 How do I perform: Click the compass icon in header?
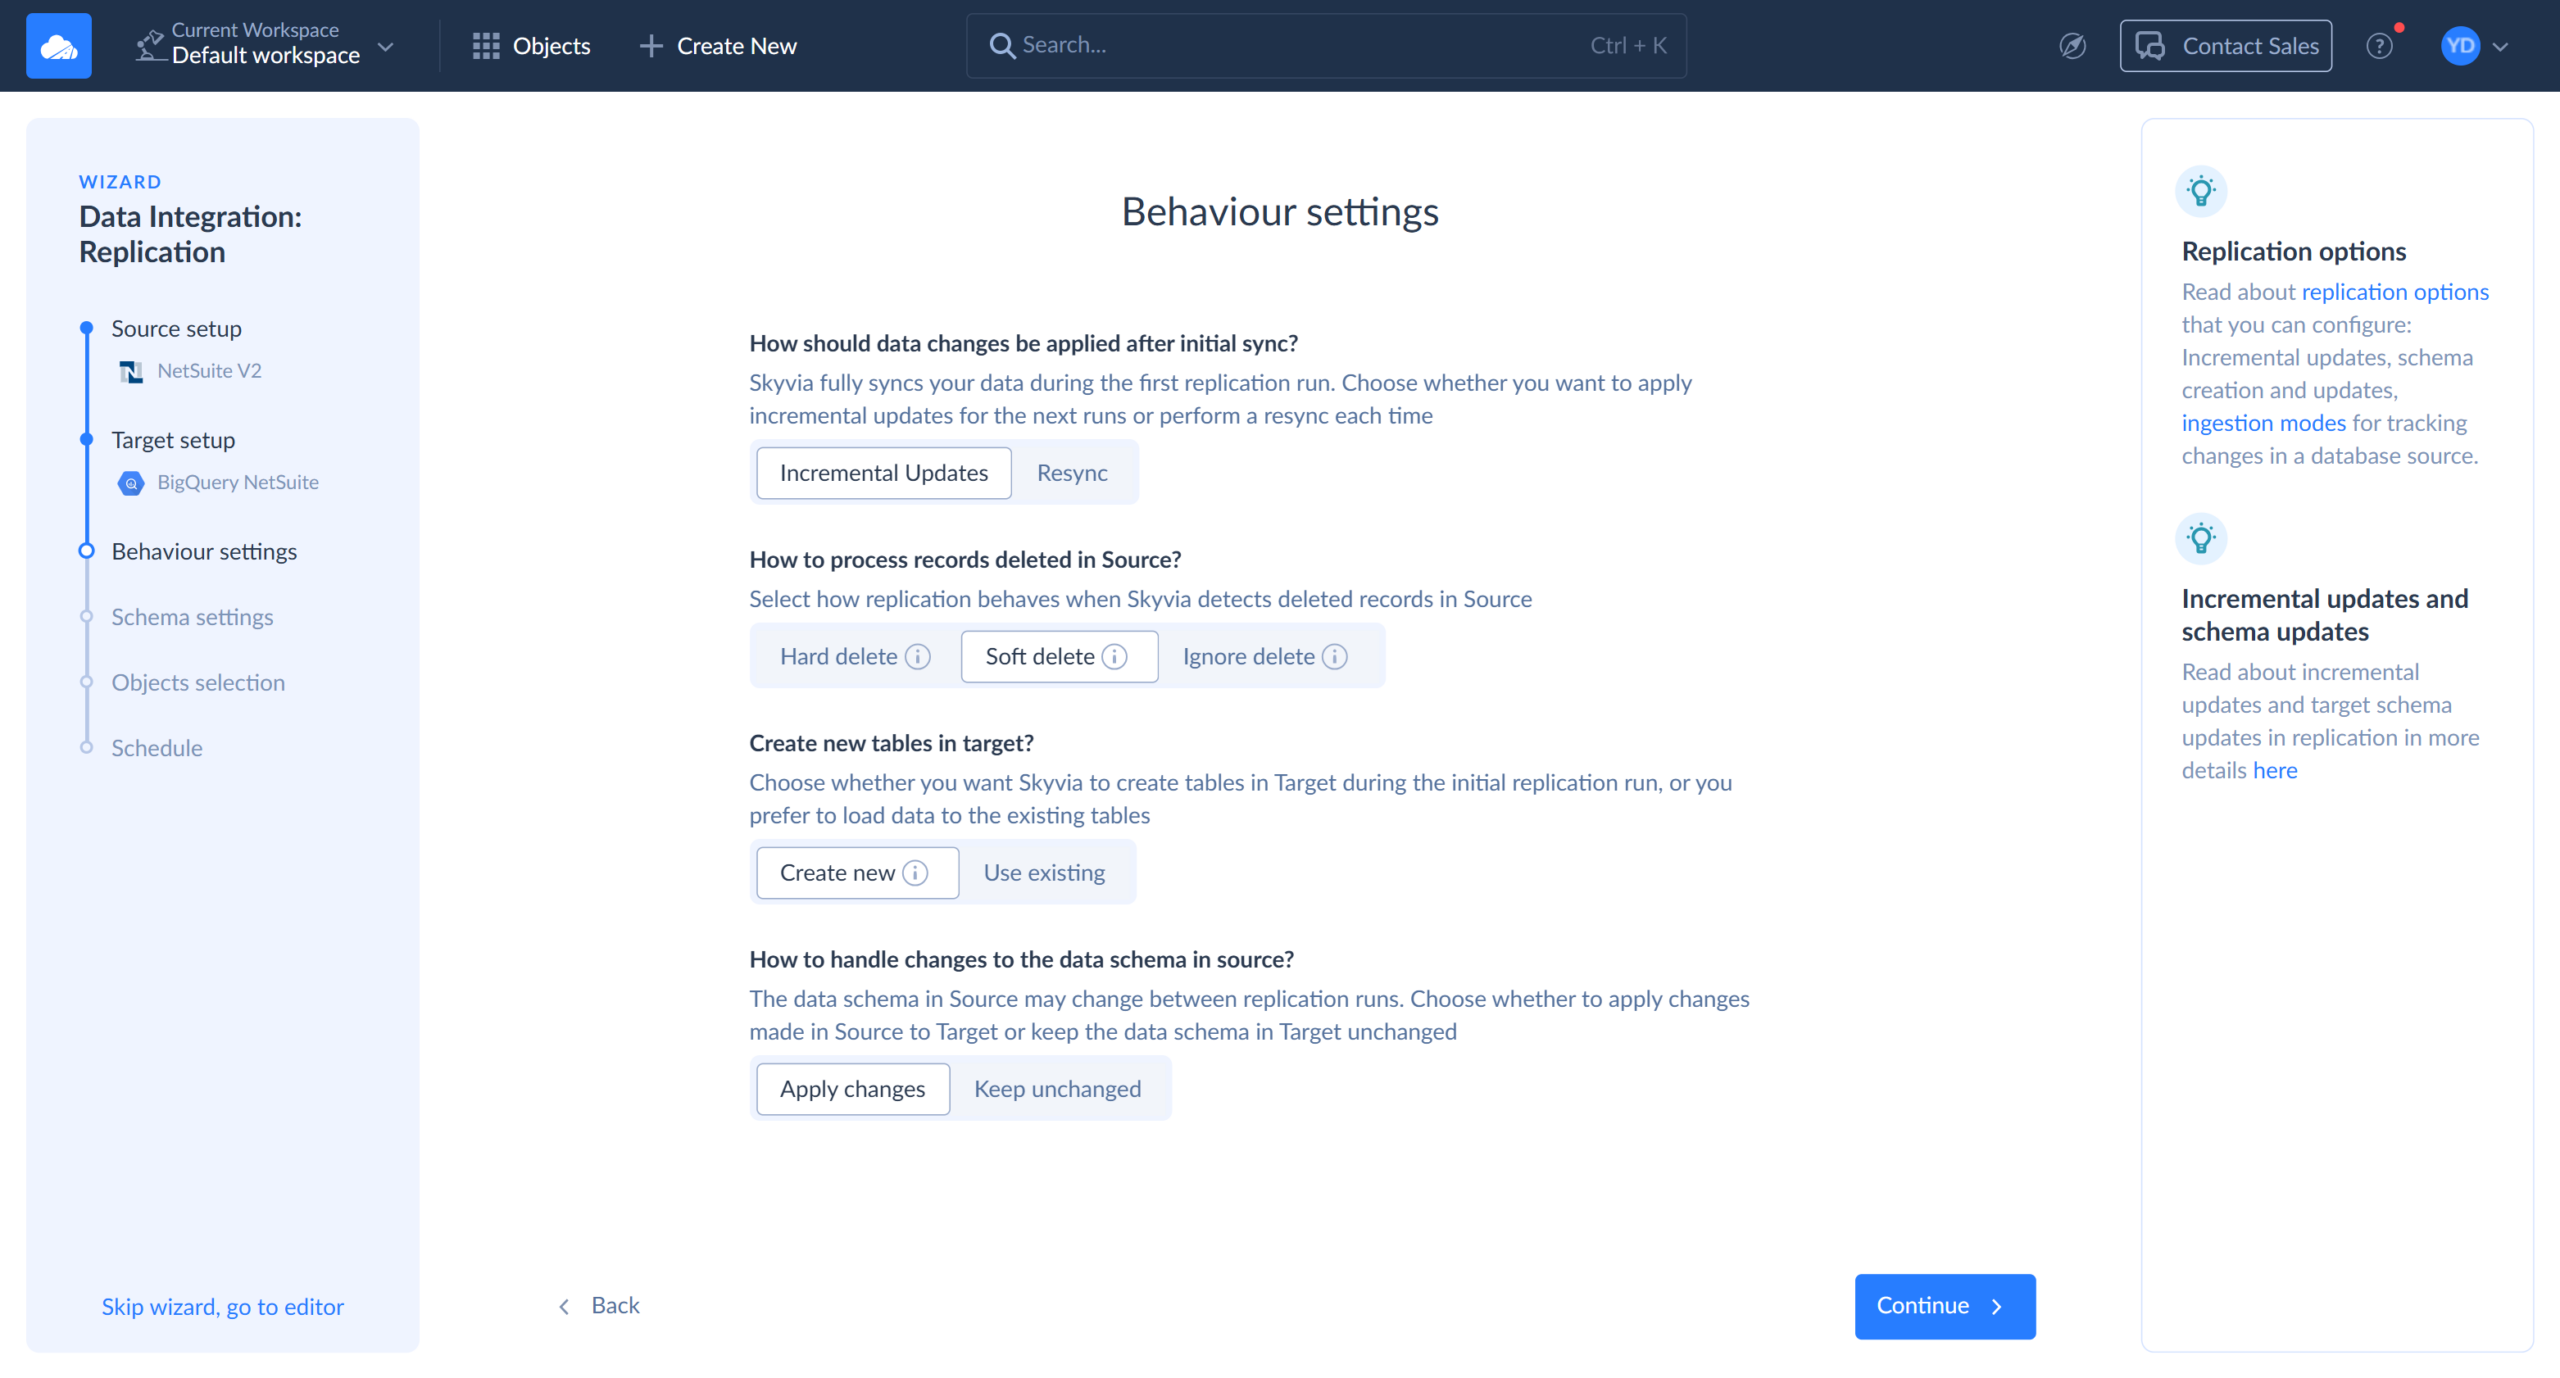(x=2072, y=46)
